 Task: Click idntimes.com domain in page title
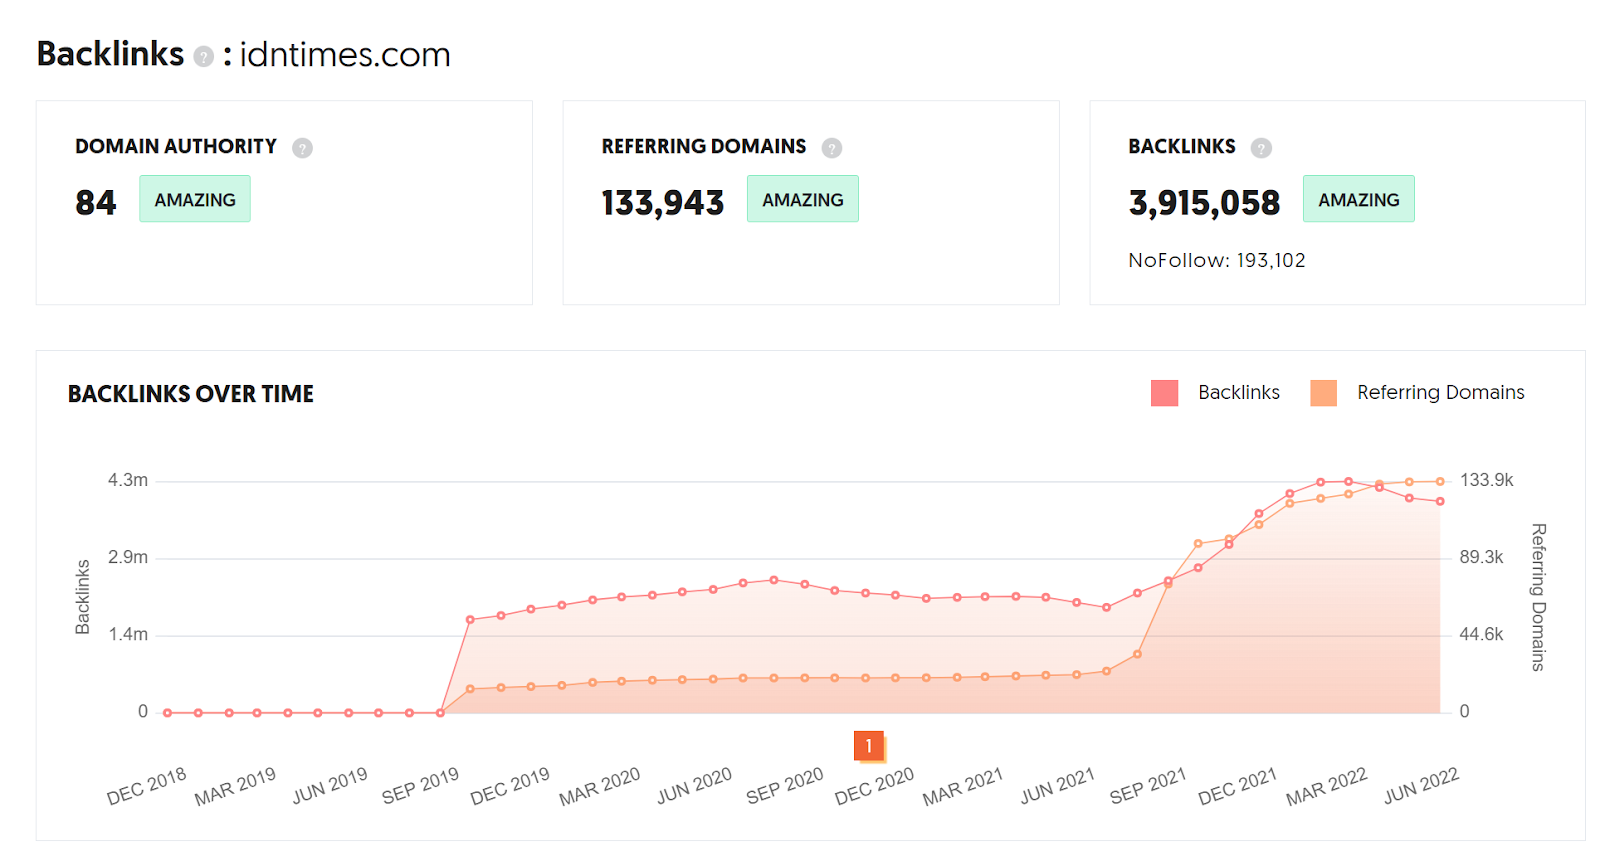[345, 55]
